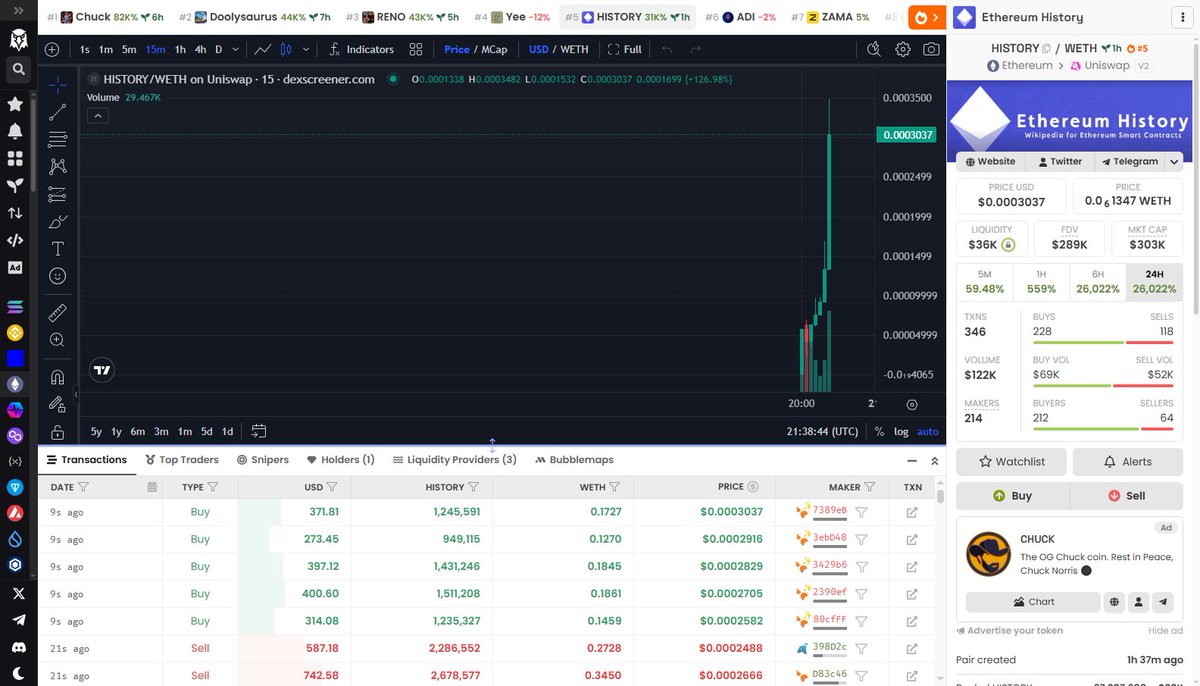This screenshot has width=1200, height=686.
Task: Open transaction link for 2390ef row
Action: pyautogui.click(x=912, y=593)
